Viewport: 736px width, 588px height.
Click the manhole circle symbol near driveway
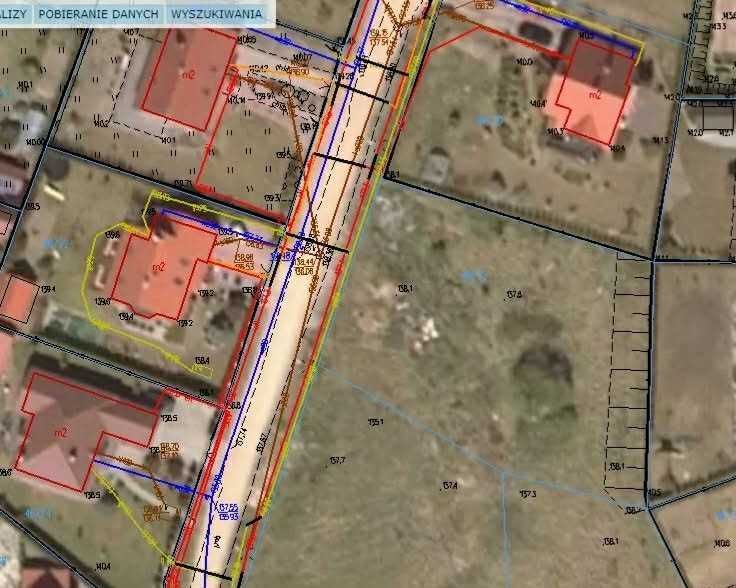[x=287, y=92]
